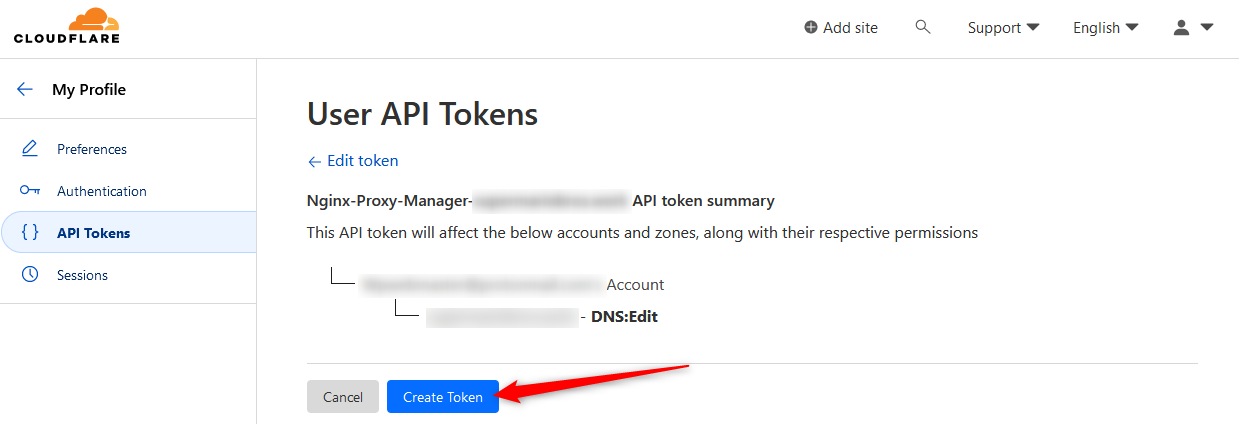Open the English language dropdown

click(1105, 28)
